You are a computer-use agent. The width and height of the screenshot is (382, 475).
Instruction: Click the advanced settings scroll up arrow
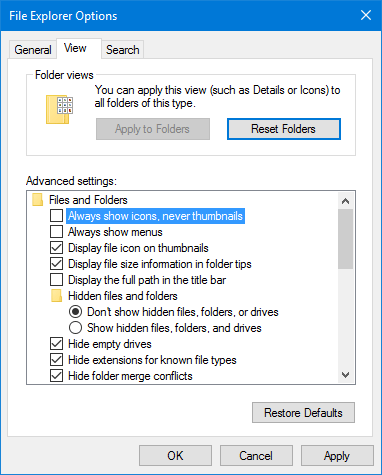[346, 201]
